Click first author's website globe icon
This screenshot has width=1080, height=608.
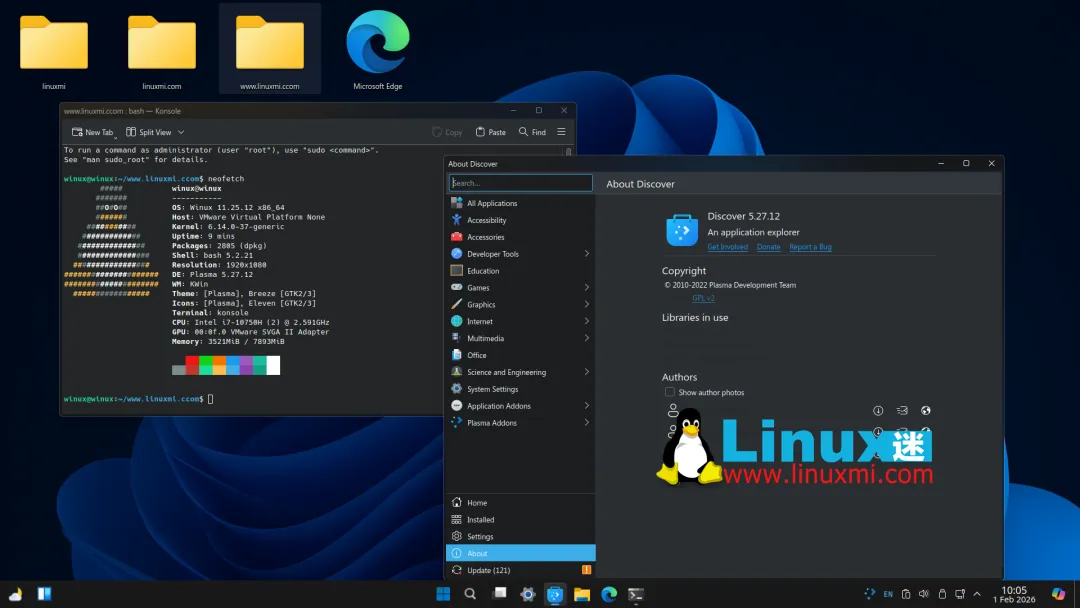click(926, 410)
